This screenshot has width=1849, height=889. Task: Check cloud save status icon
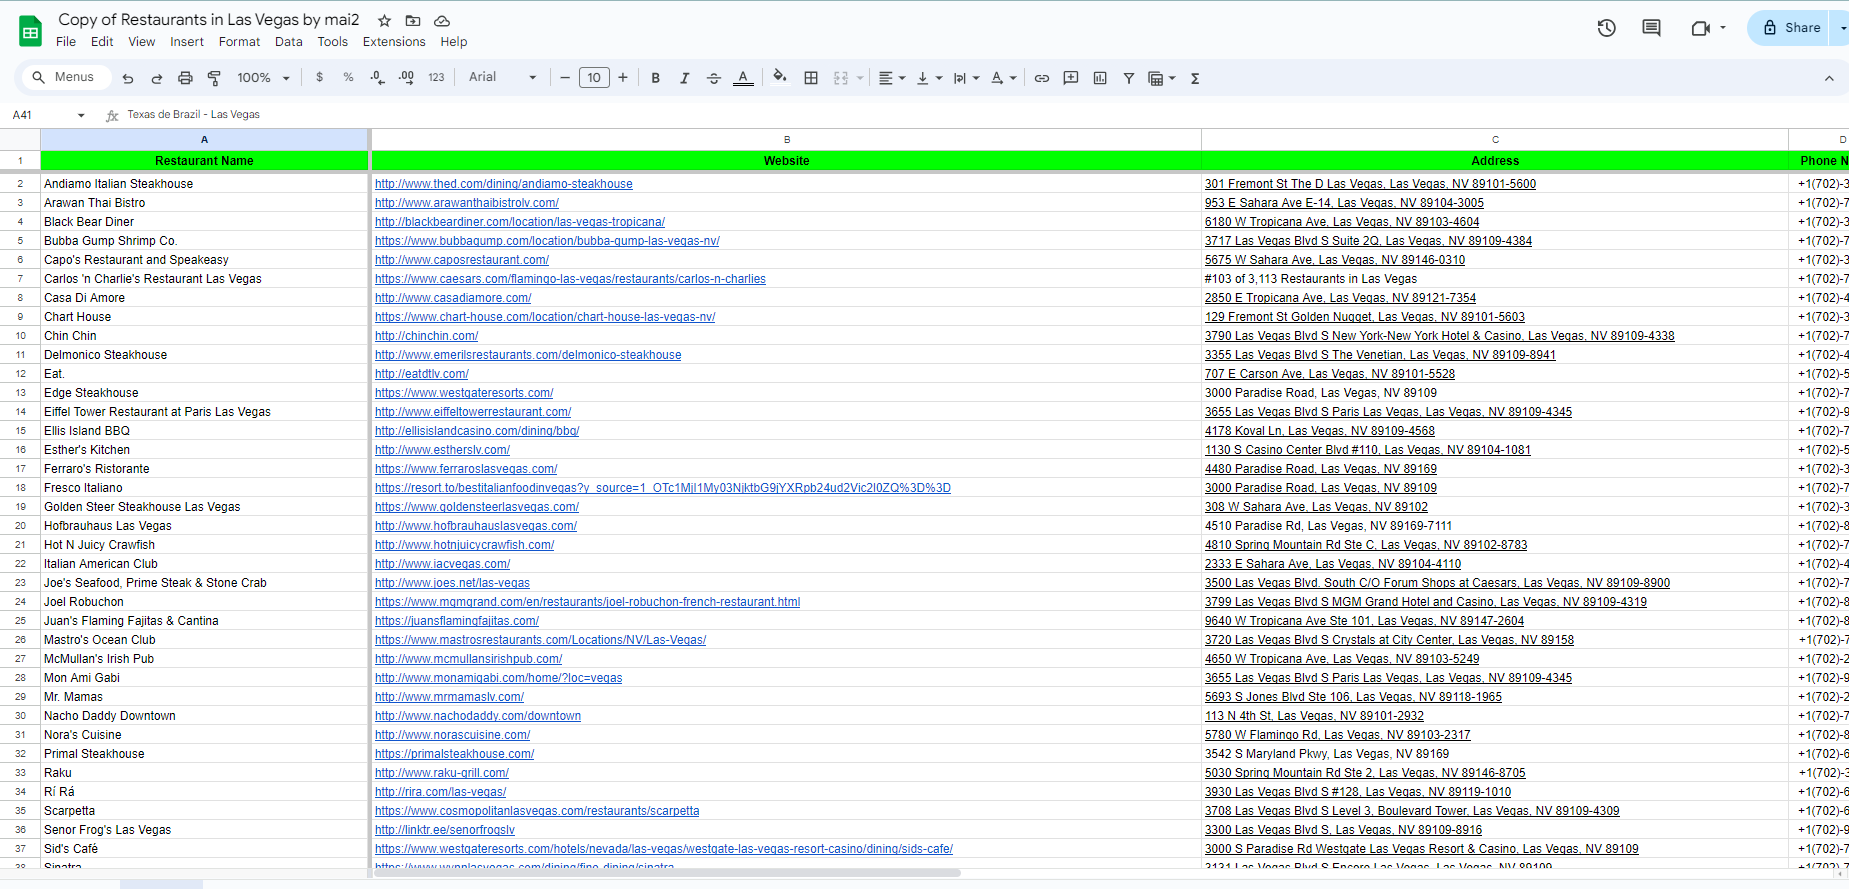pyautogui.click(x=442, y=20)
